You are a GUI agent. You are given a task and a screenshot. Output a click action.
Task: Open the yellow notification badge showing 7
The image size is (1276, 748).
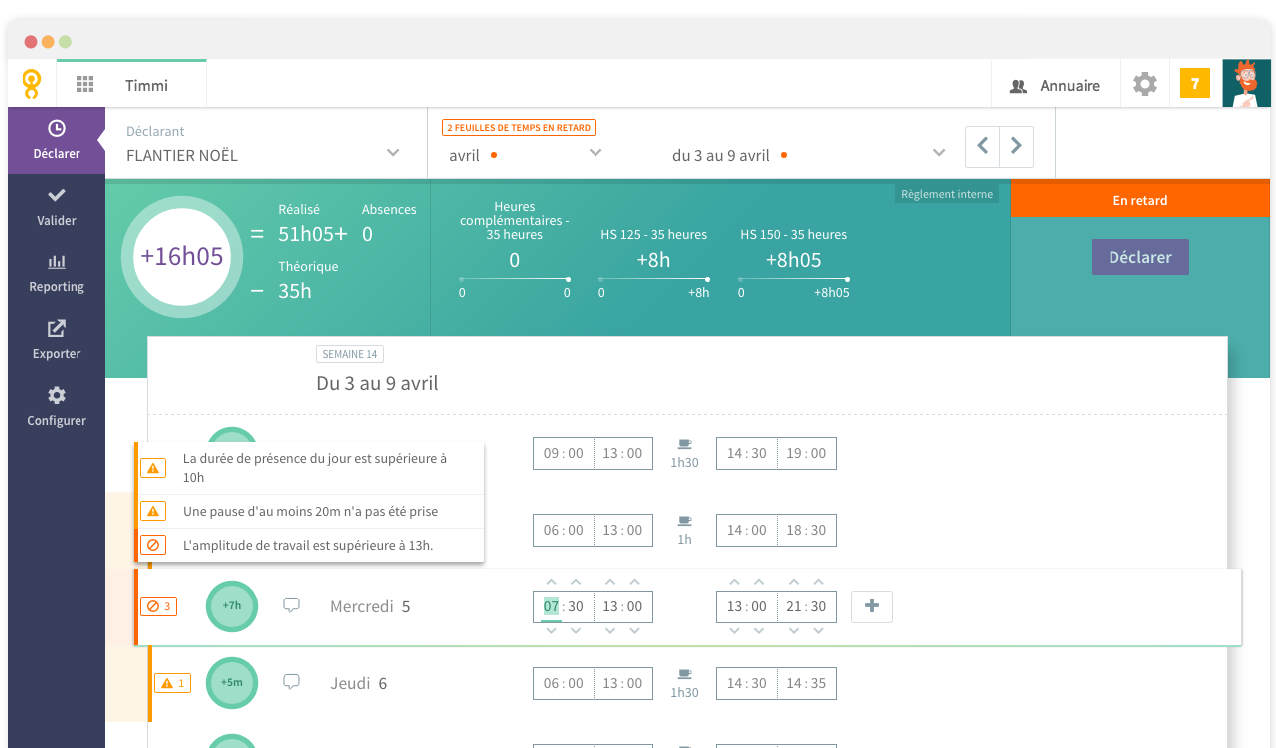point(1195,83)
